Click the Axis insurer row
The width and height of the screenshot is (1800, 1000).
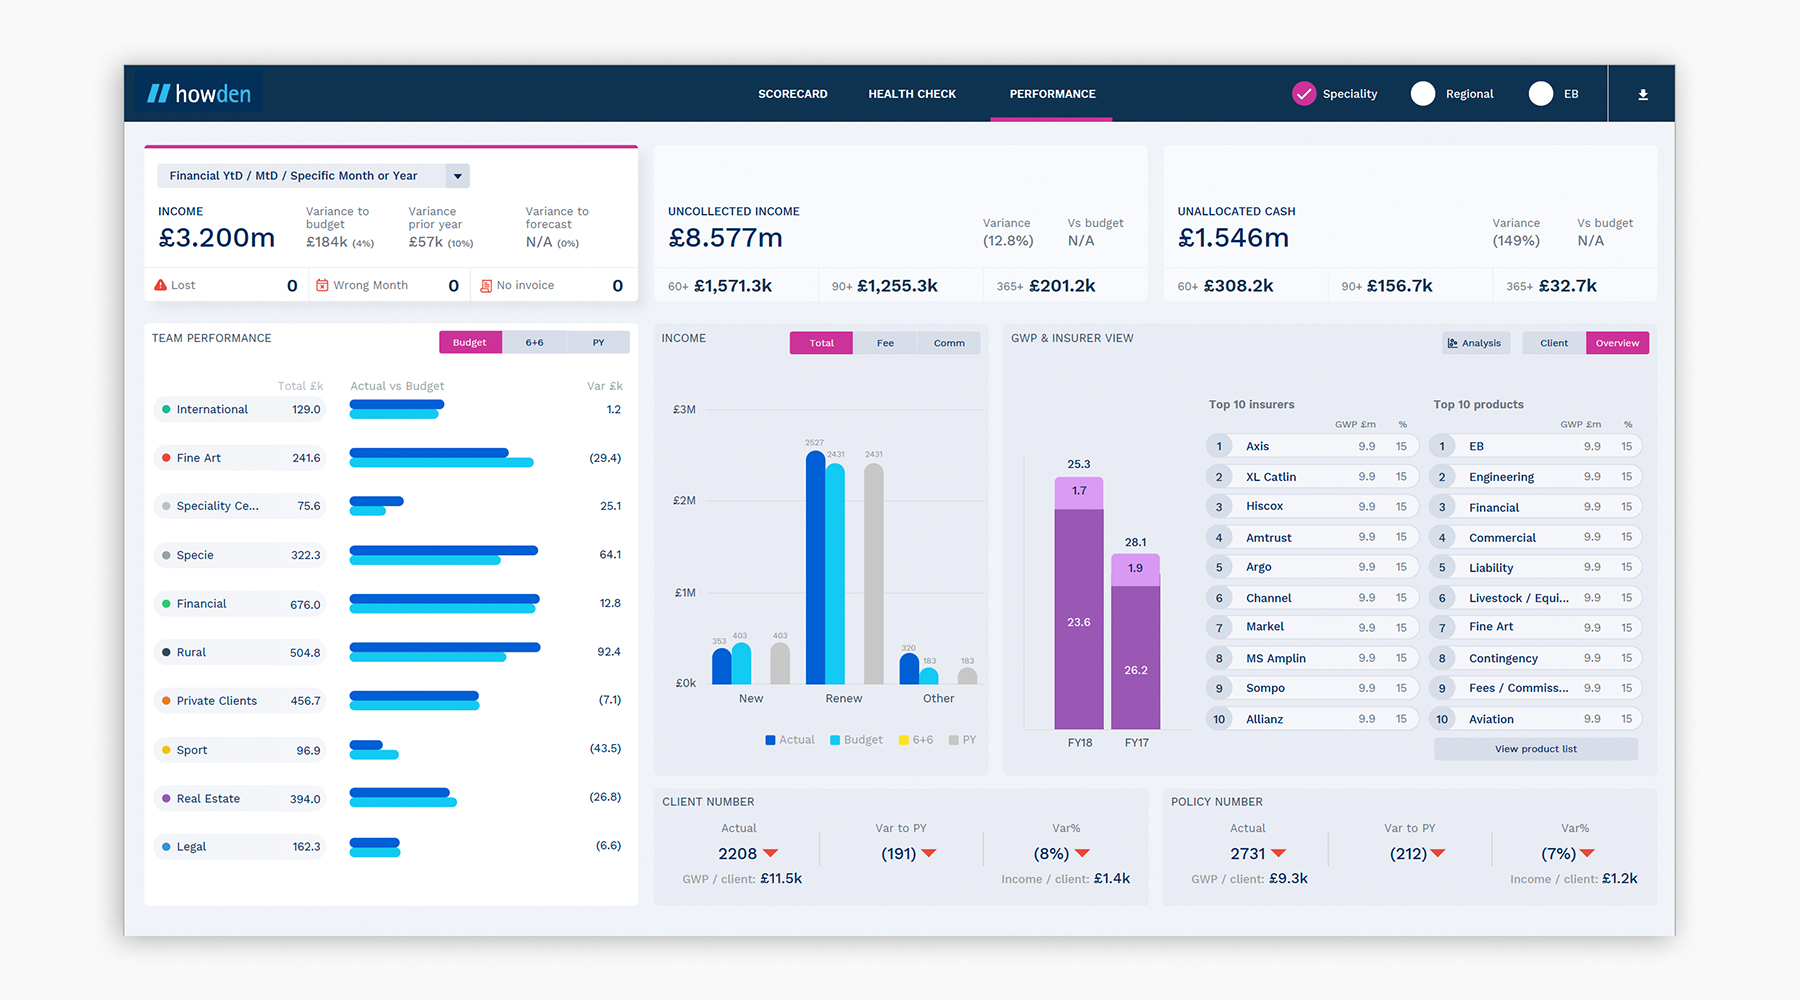coord(1311,446)
